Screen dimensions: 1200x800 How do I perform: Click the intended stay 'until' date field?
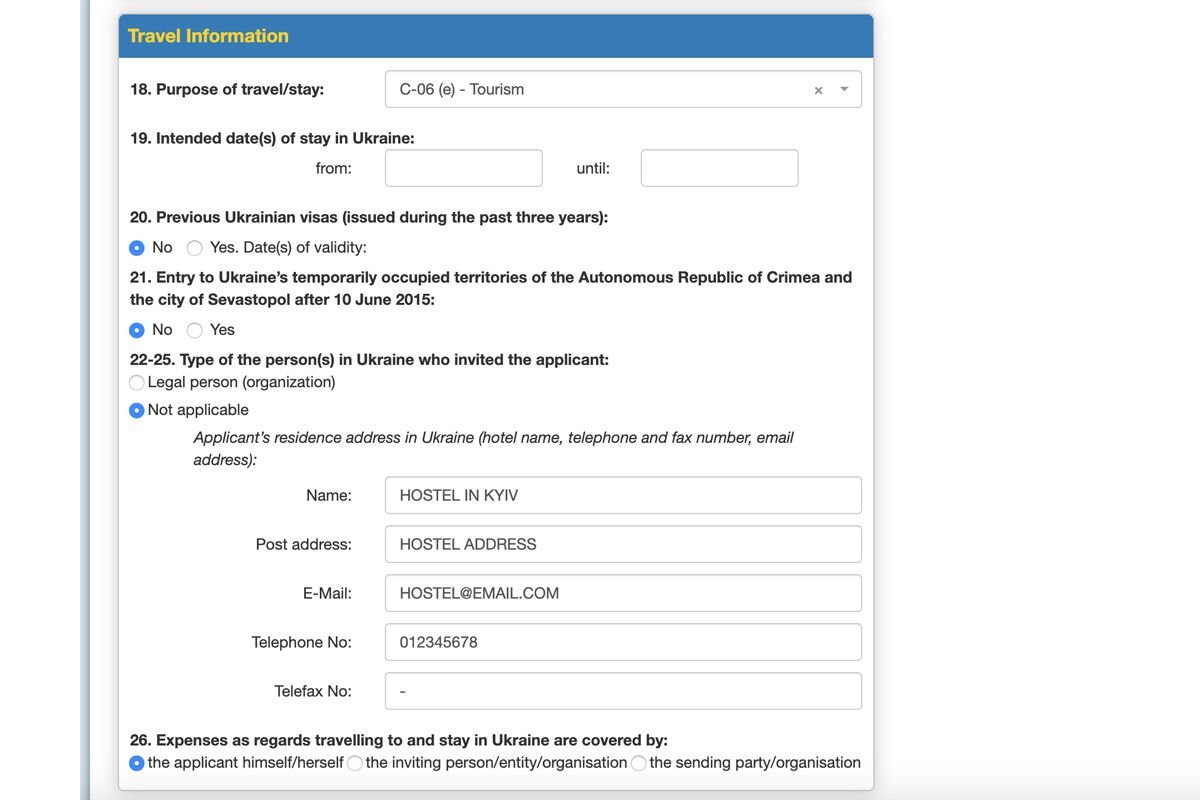(720, 168)
